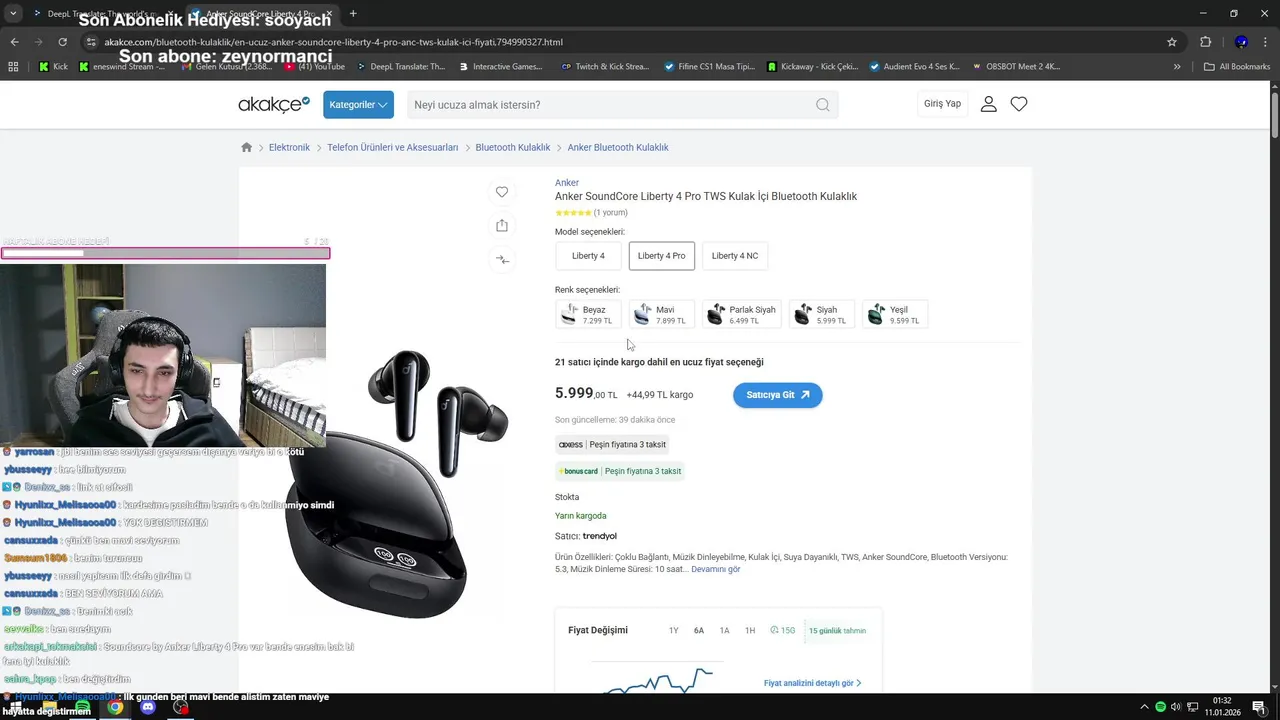This screenshot has width=1280, height=720.
Task: Open the Anker brand link
Action: pyautogui.click(x=567, y=183)
